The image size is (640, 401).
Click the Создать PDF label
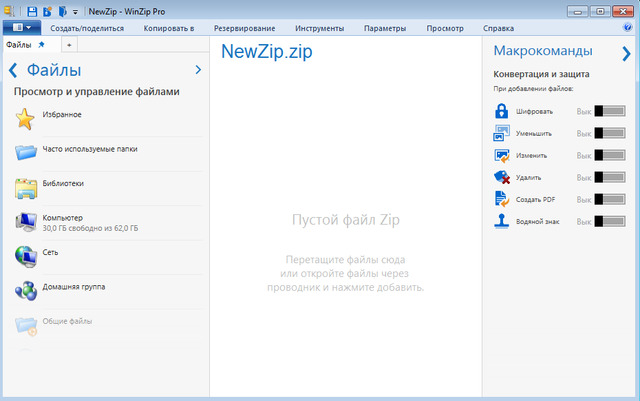pyautogui.click(x=536, y=200)
